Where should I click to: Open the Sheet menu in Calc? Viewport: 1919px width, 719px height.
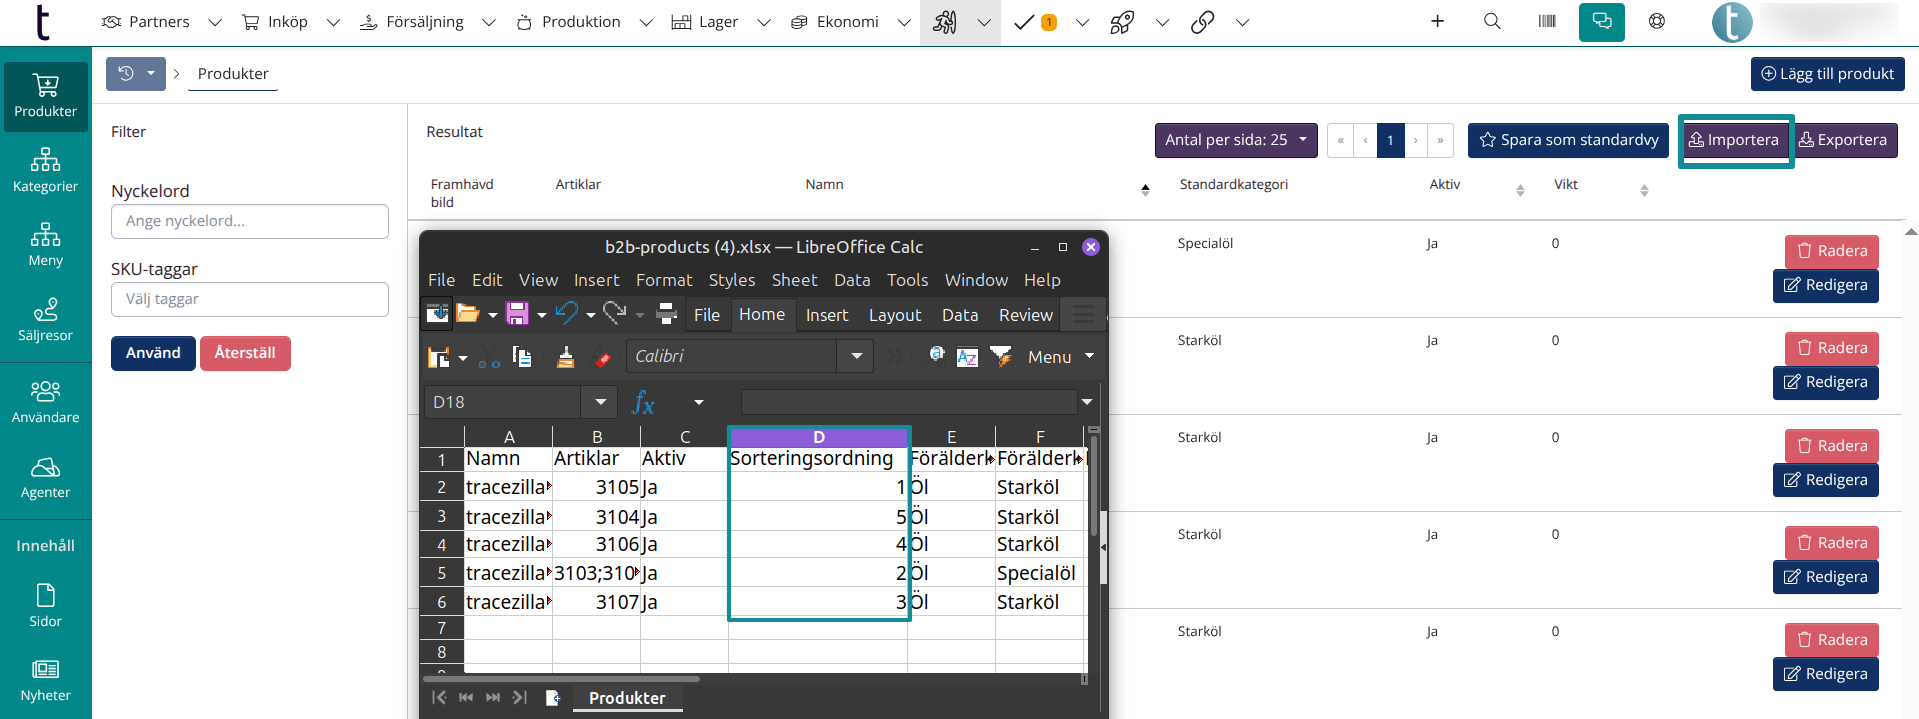click(x=794, y=280)
